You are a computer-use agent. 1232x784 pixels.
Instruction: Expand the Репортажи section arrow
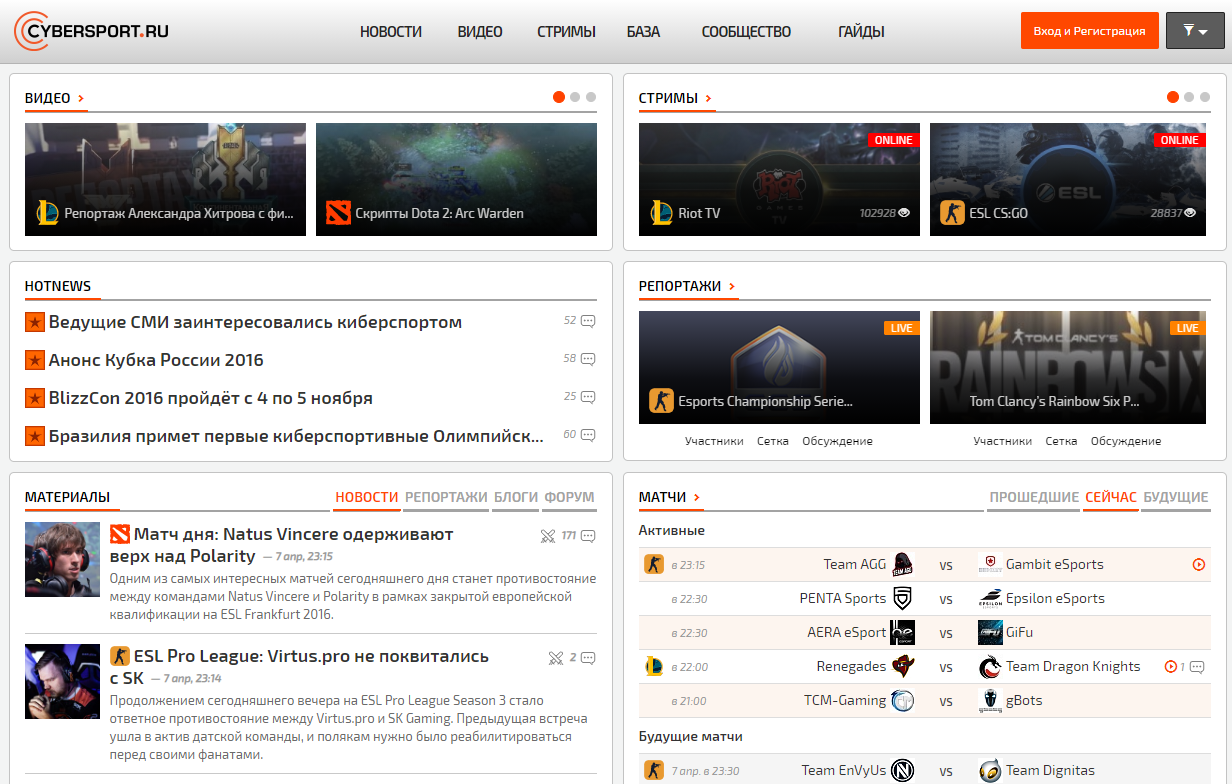point(732,287)
